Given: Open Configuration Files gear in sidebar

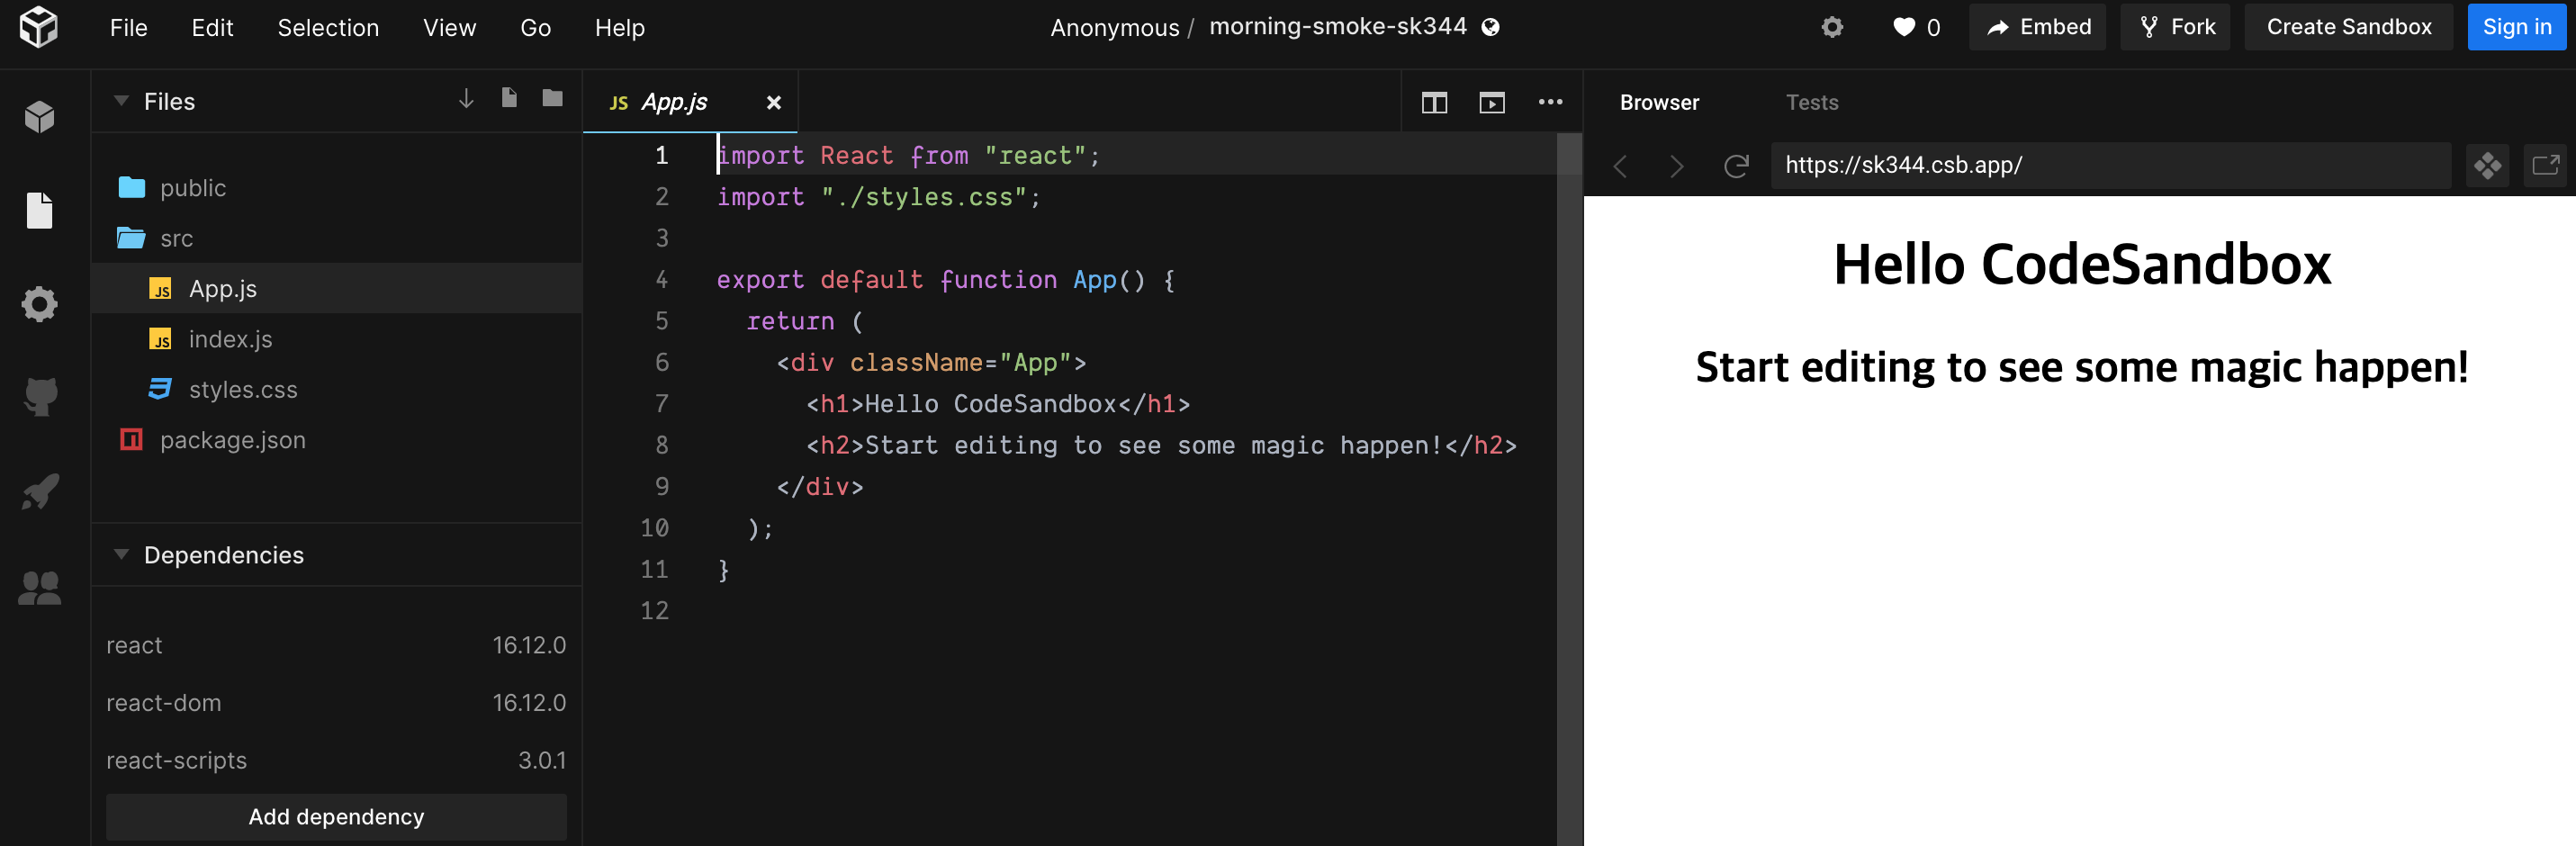Looking at the screenshot, I should (40, 304).
